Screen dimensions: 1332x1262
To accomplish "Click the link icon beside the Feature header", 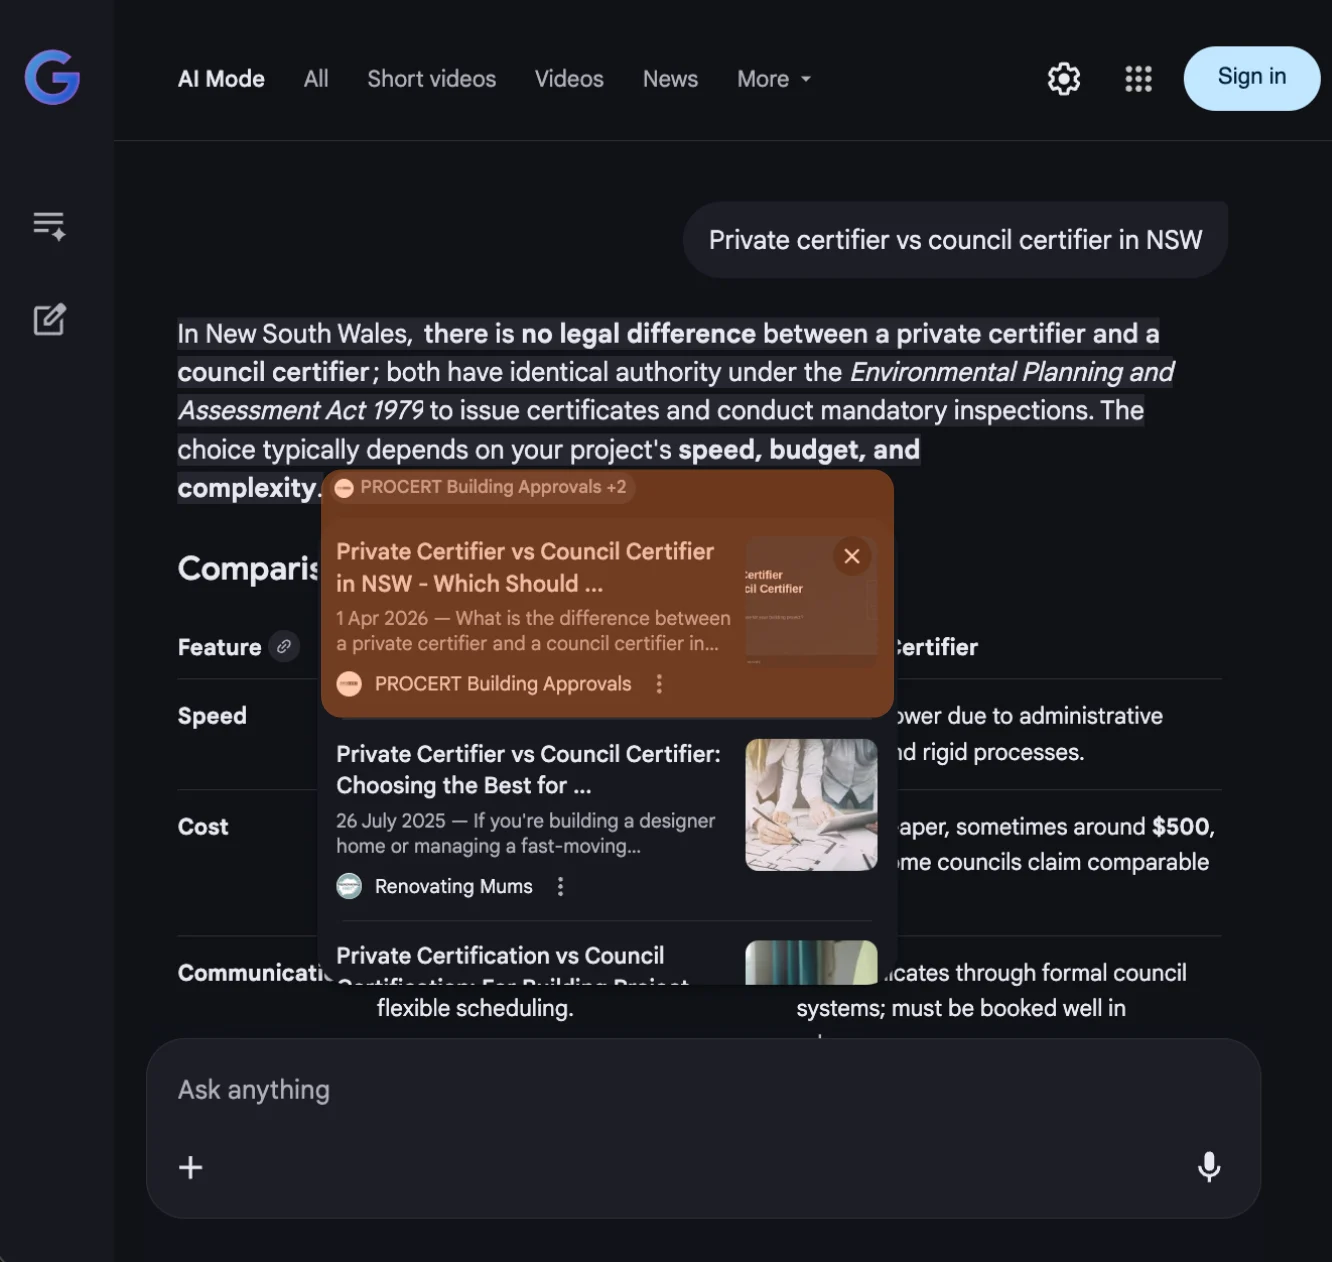I will pos(283,646).
